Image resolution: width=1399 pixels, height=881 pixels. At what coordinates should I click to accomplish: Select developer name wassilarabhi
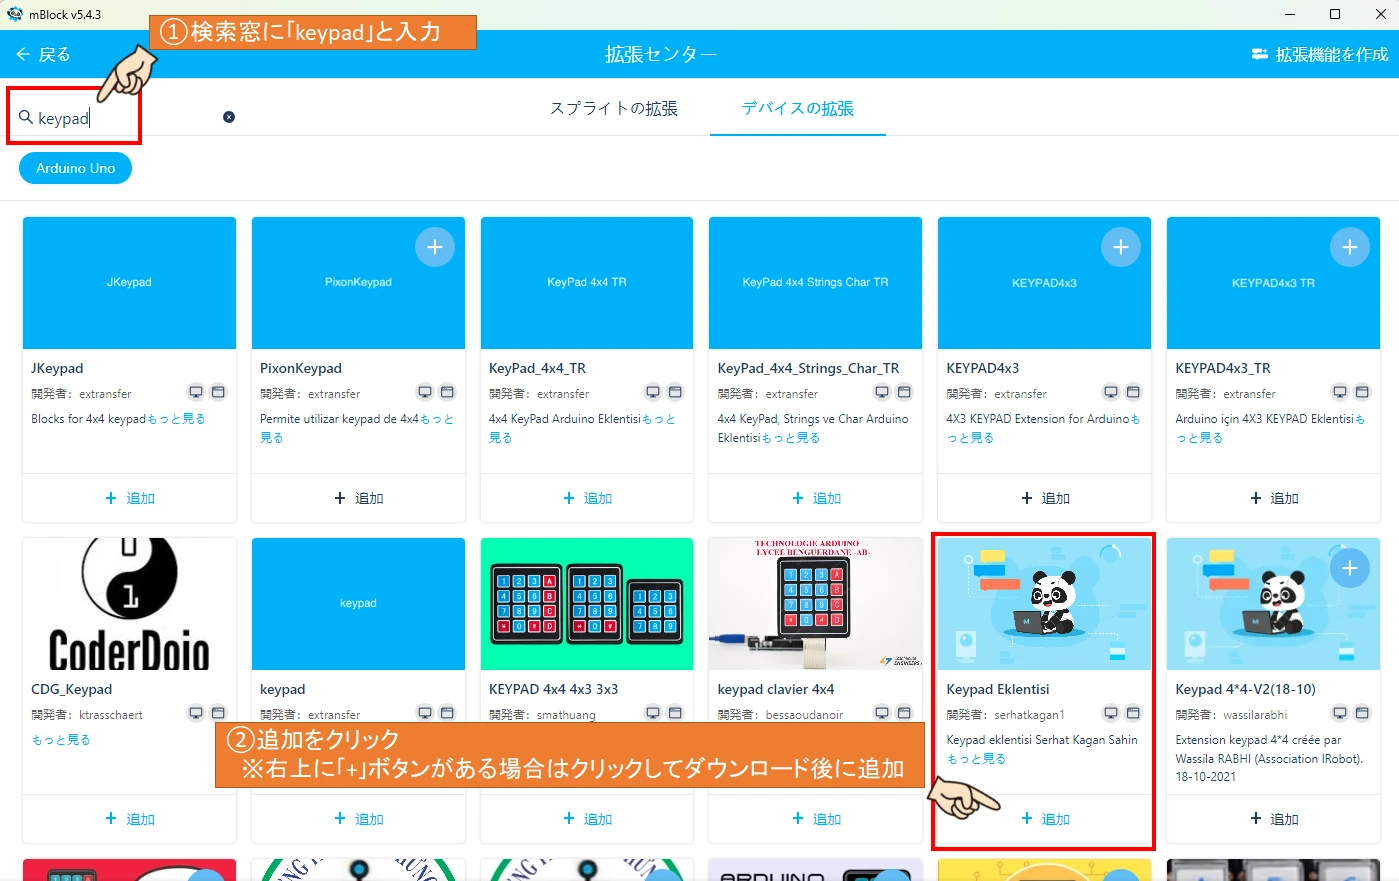coord(1255,715)
